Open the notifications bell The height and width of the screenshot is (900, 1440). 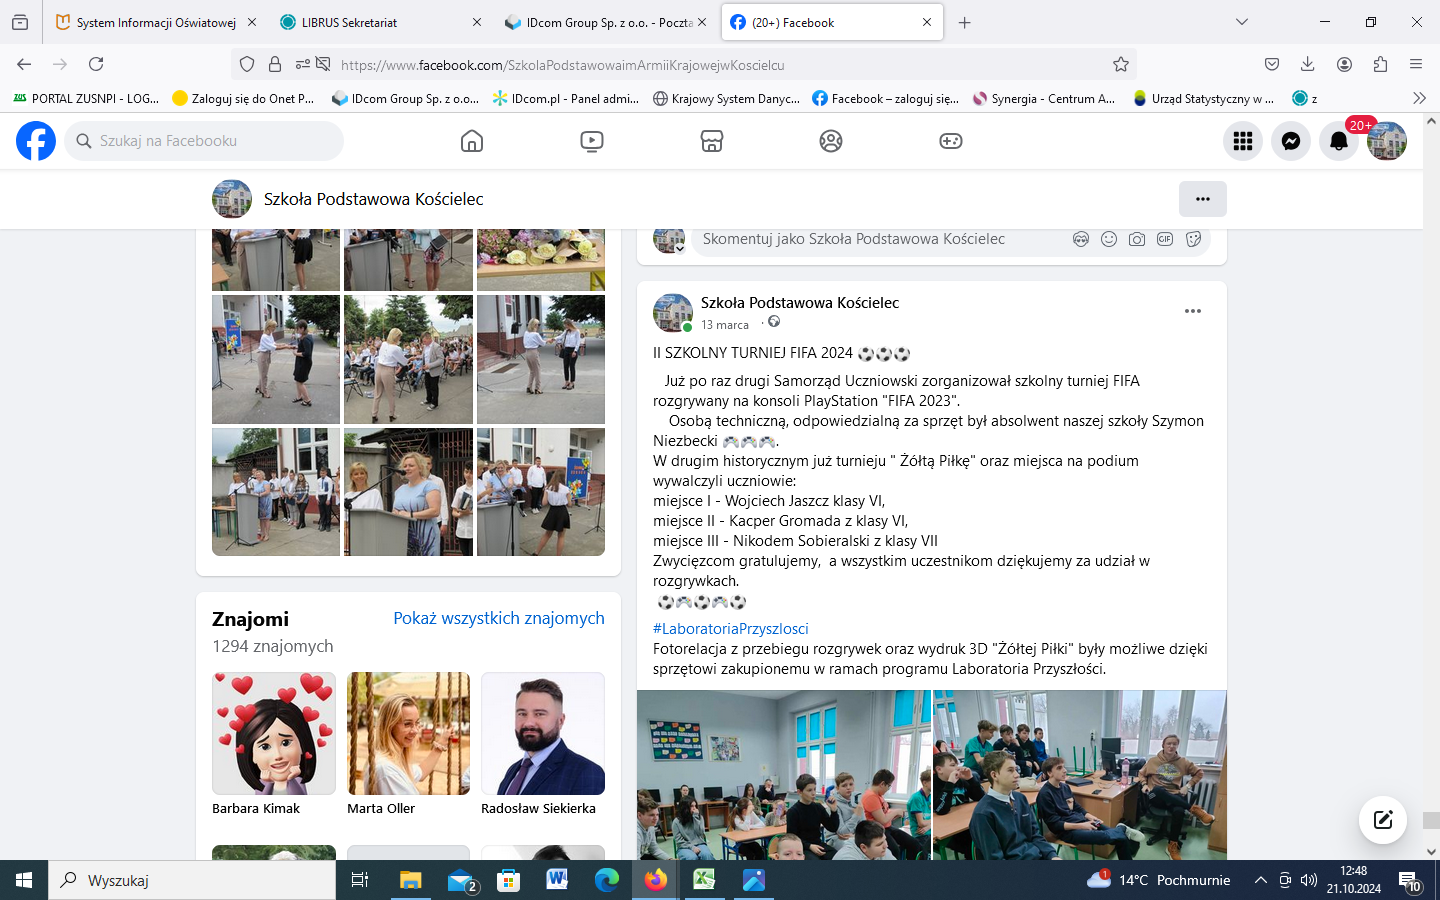click(x=1339, y=141)
